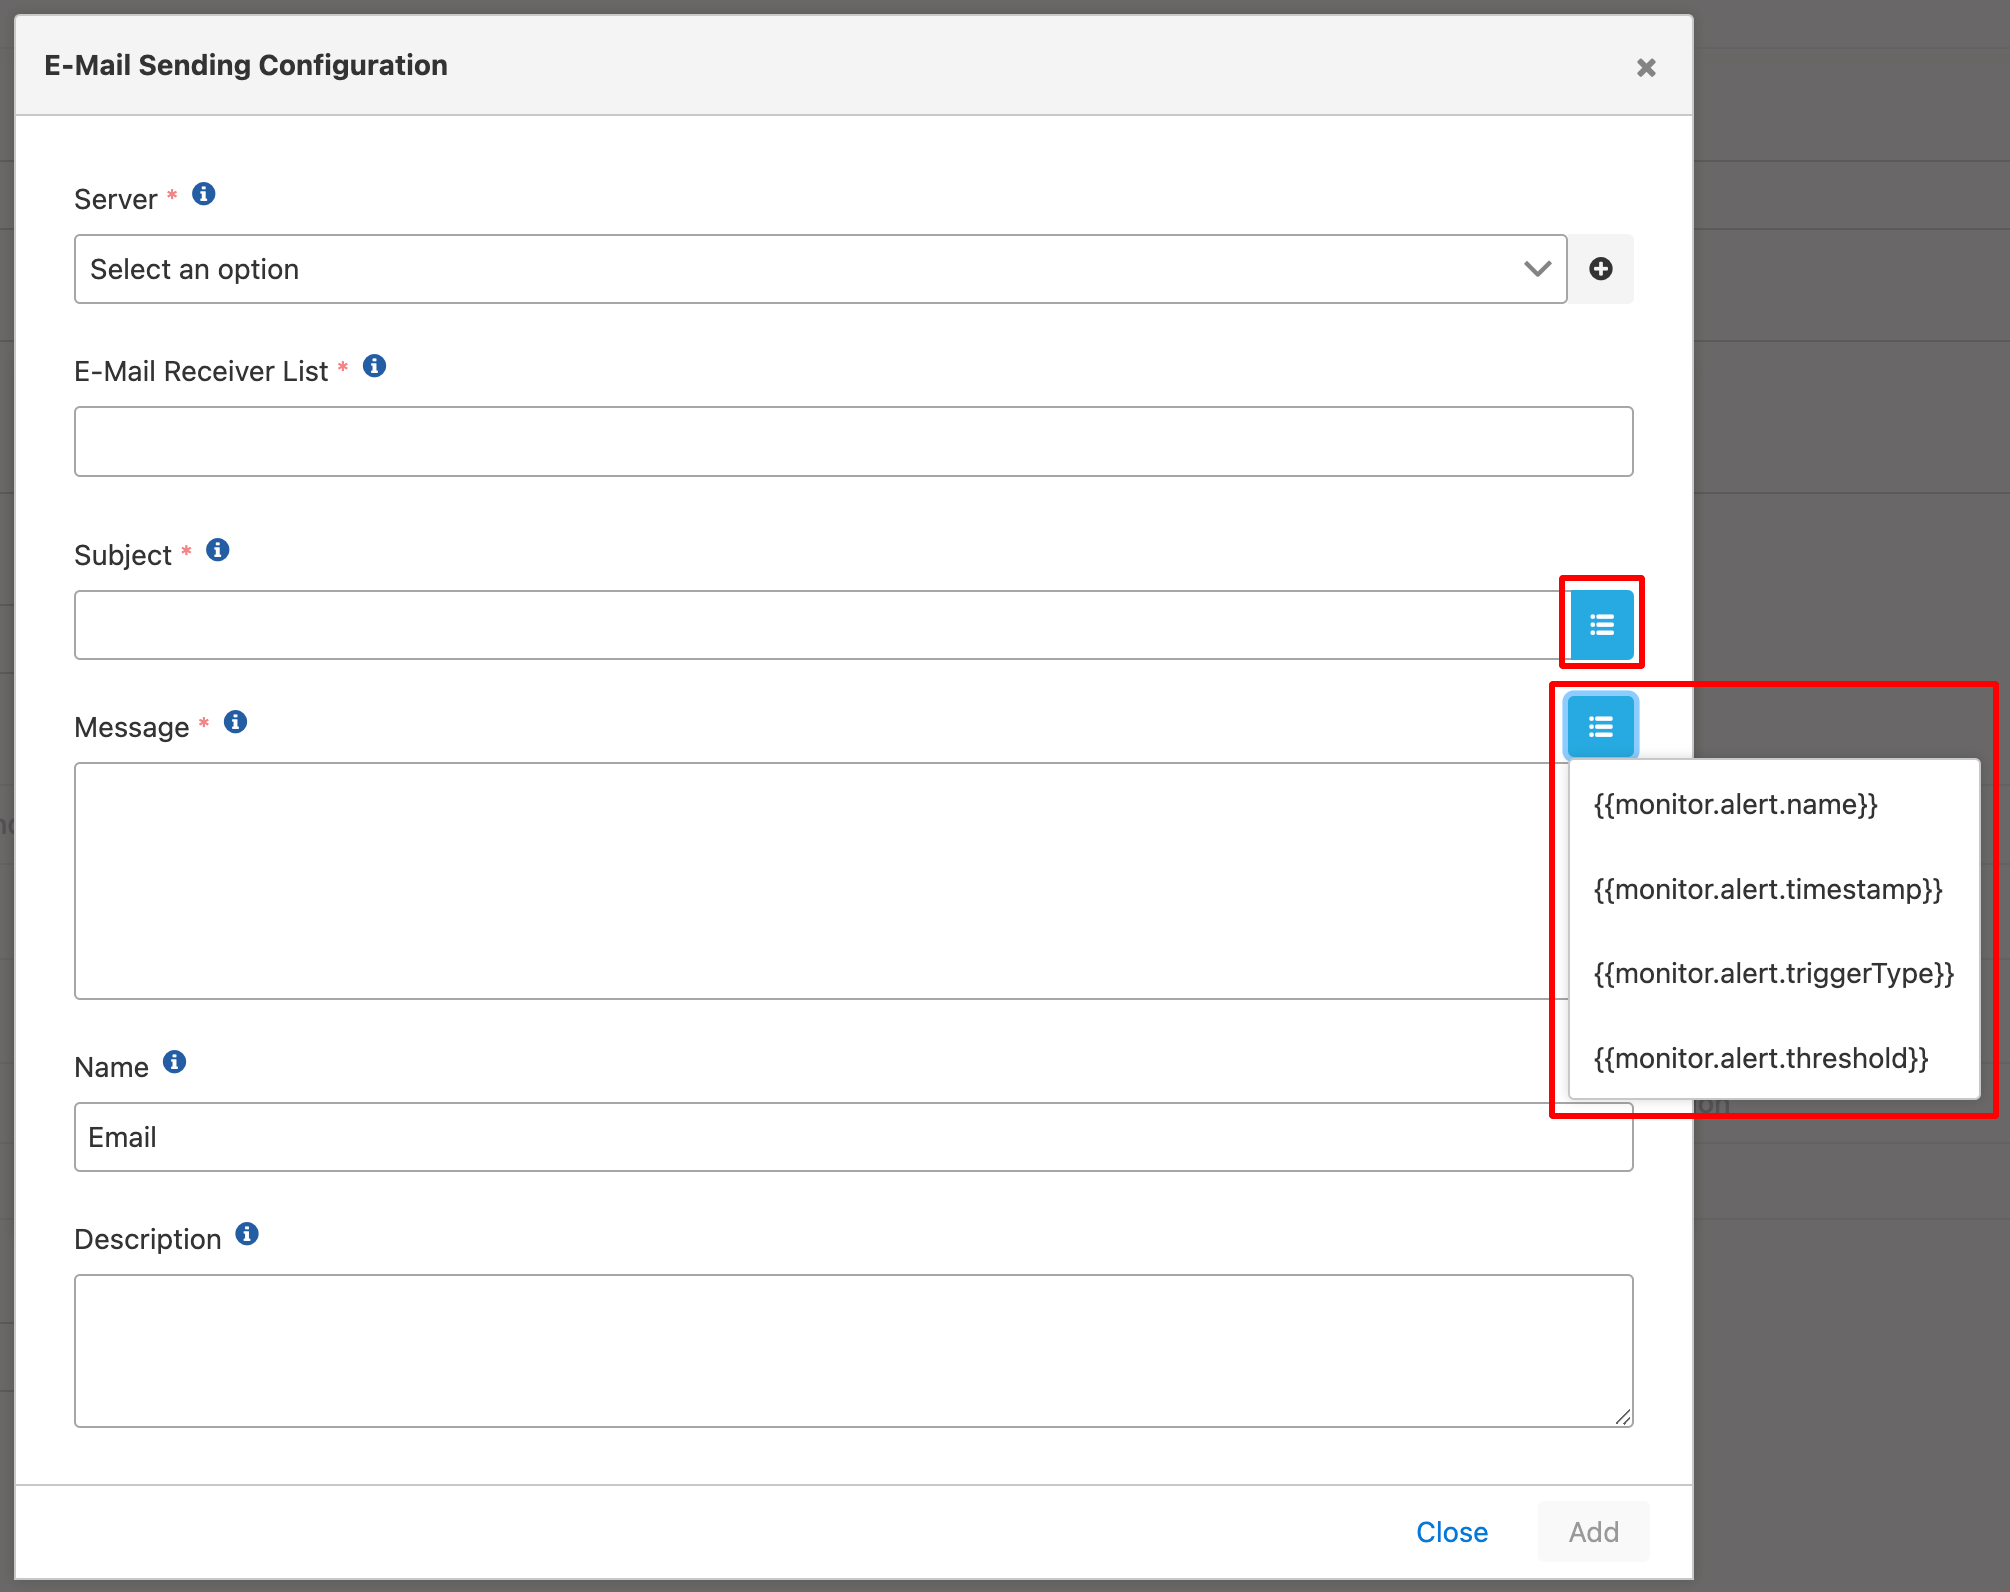The image size is (2010, 1592).
Task: Insert {{monitor.alert.name}} variable
Action: [1736, 805]
